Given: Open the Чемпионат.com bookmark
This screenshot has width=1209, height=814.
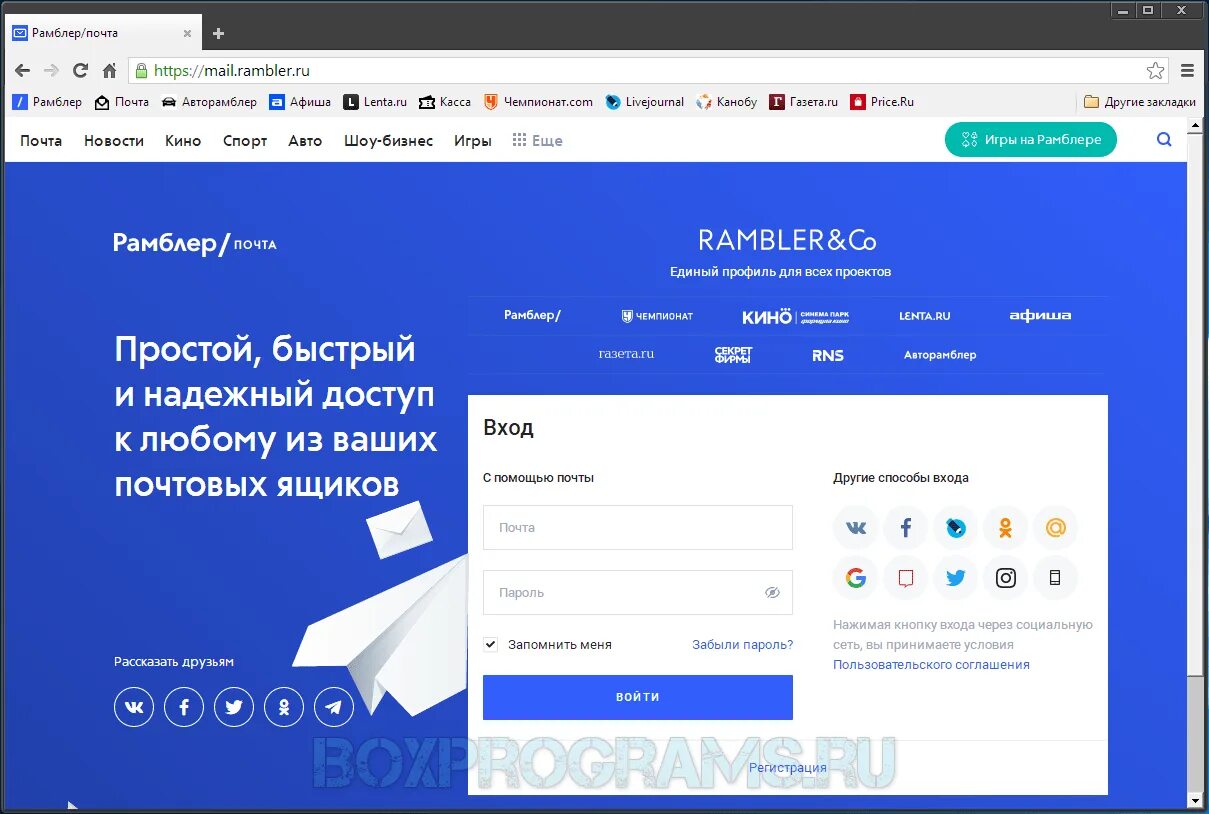Looking at the screenshot, I should point(538,102).
